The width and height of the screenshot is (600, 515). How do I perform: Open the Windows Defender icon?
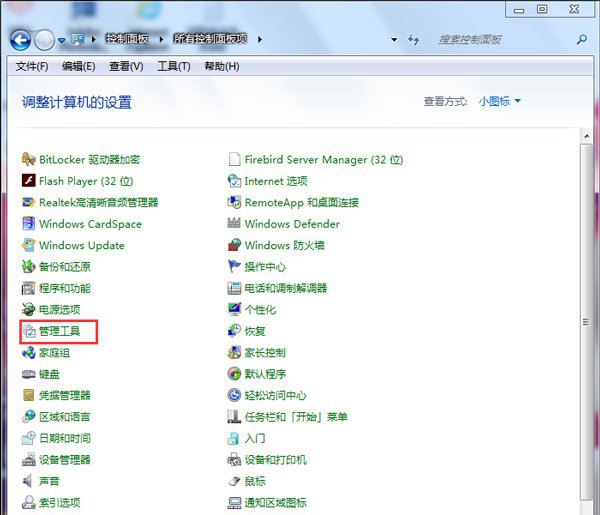pyautogui.click(x=234, y=223)
